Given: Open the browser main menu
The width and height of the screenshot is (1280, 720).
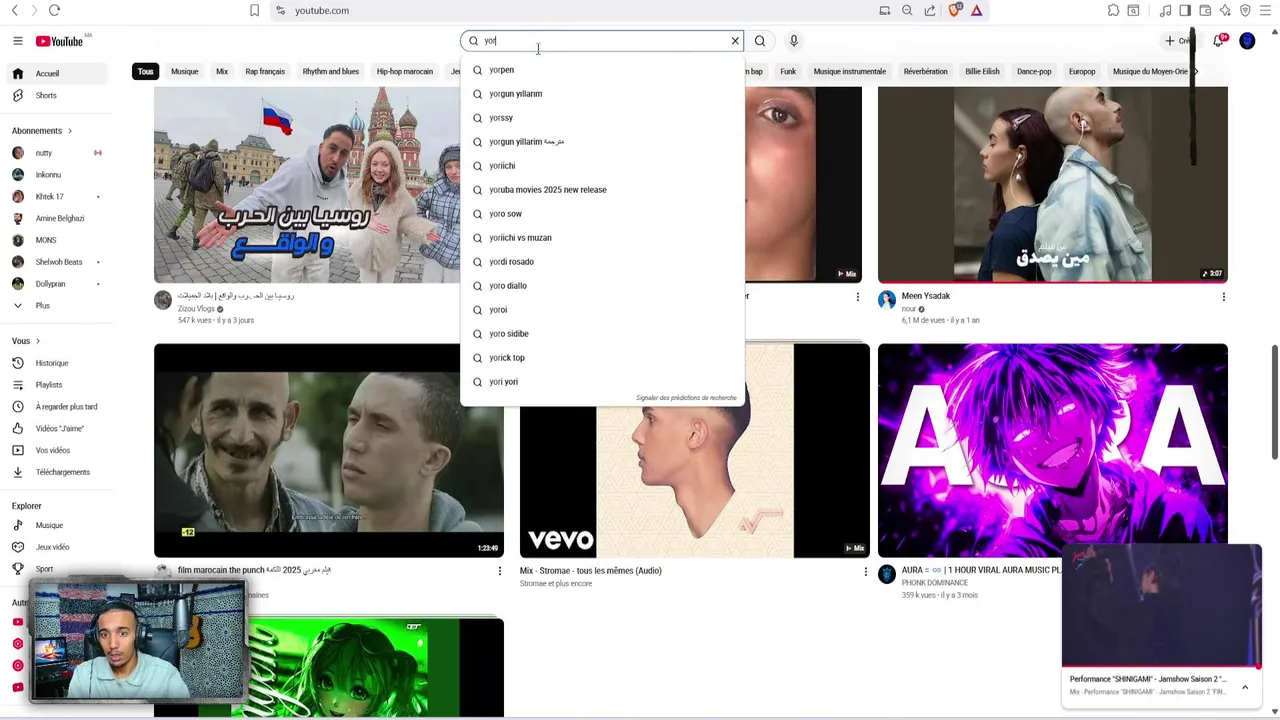Looking at the screenshot, I should point(1265,10).
